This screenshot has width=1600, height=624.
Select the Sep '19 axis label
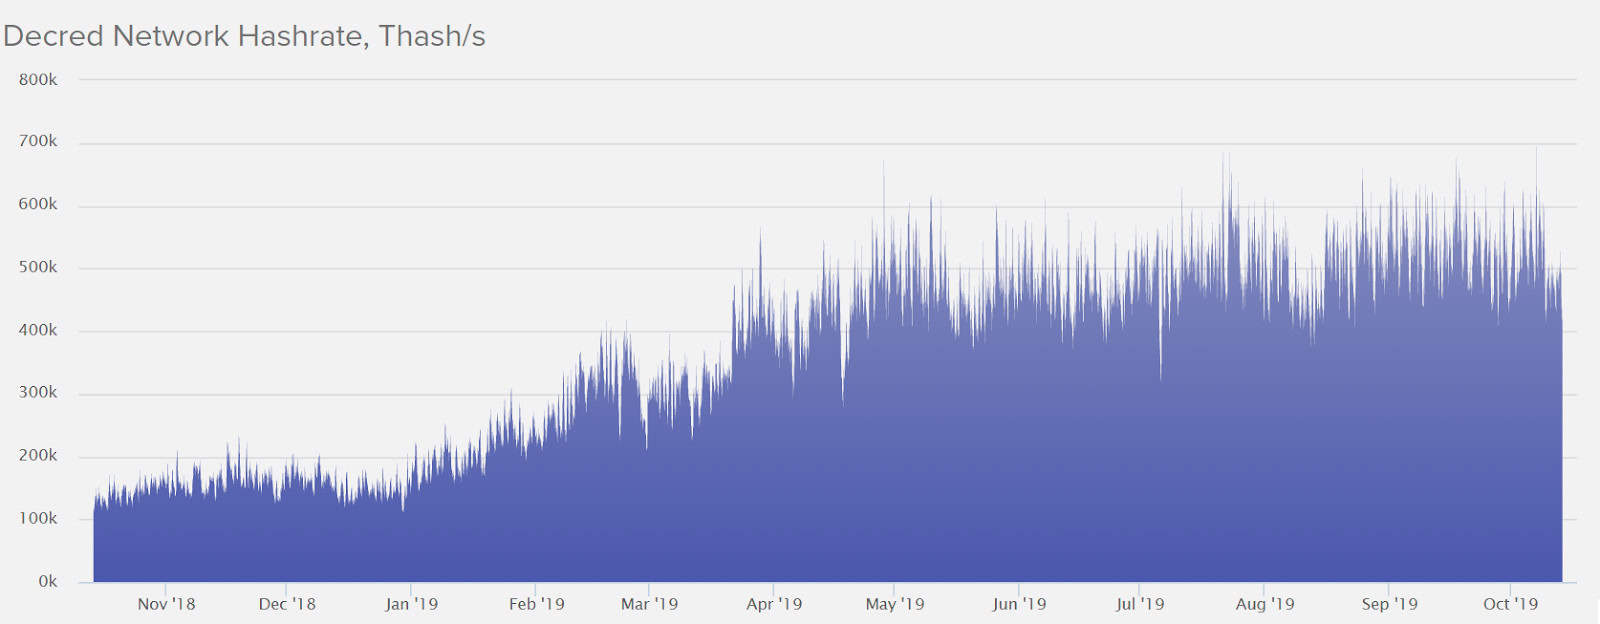tap(1389, 604)
